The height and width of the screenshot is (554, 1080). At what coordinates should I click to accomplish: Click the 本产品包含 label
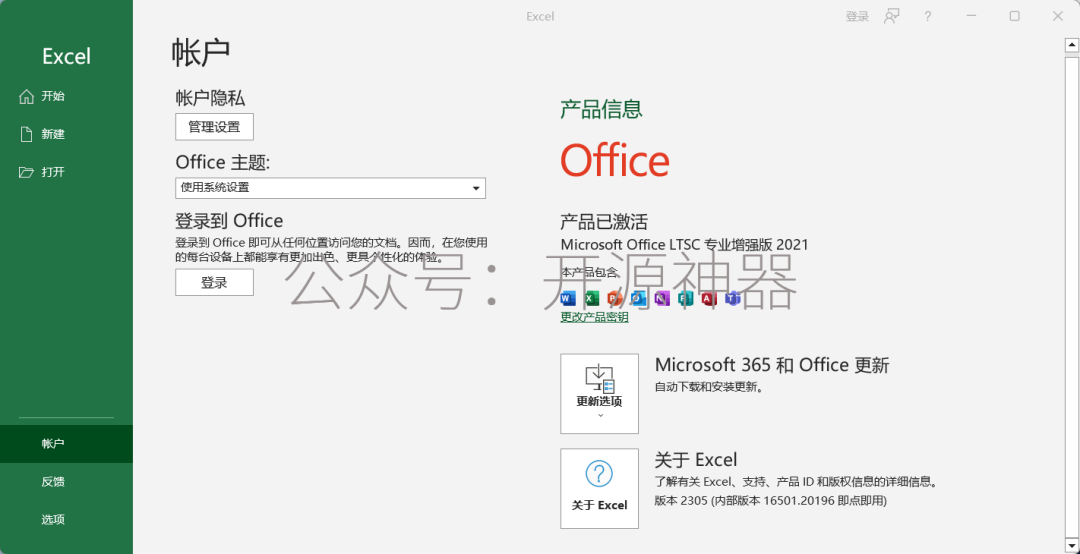[590, 272]
